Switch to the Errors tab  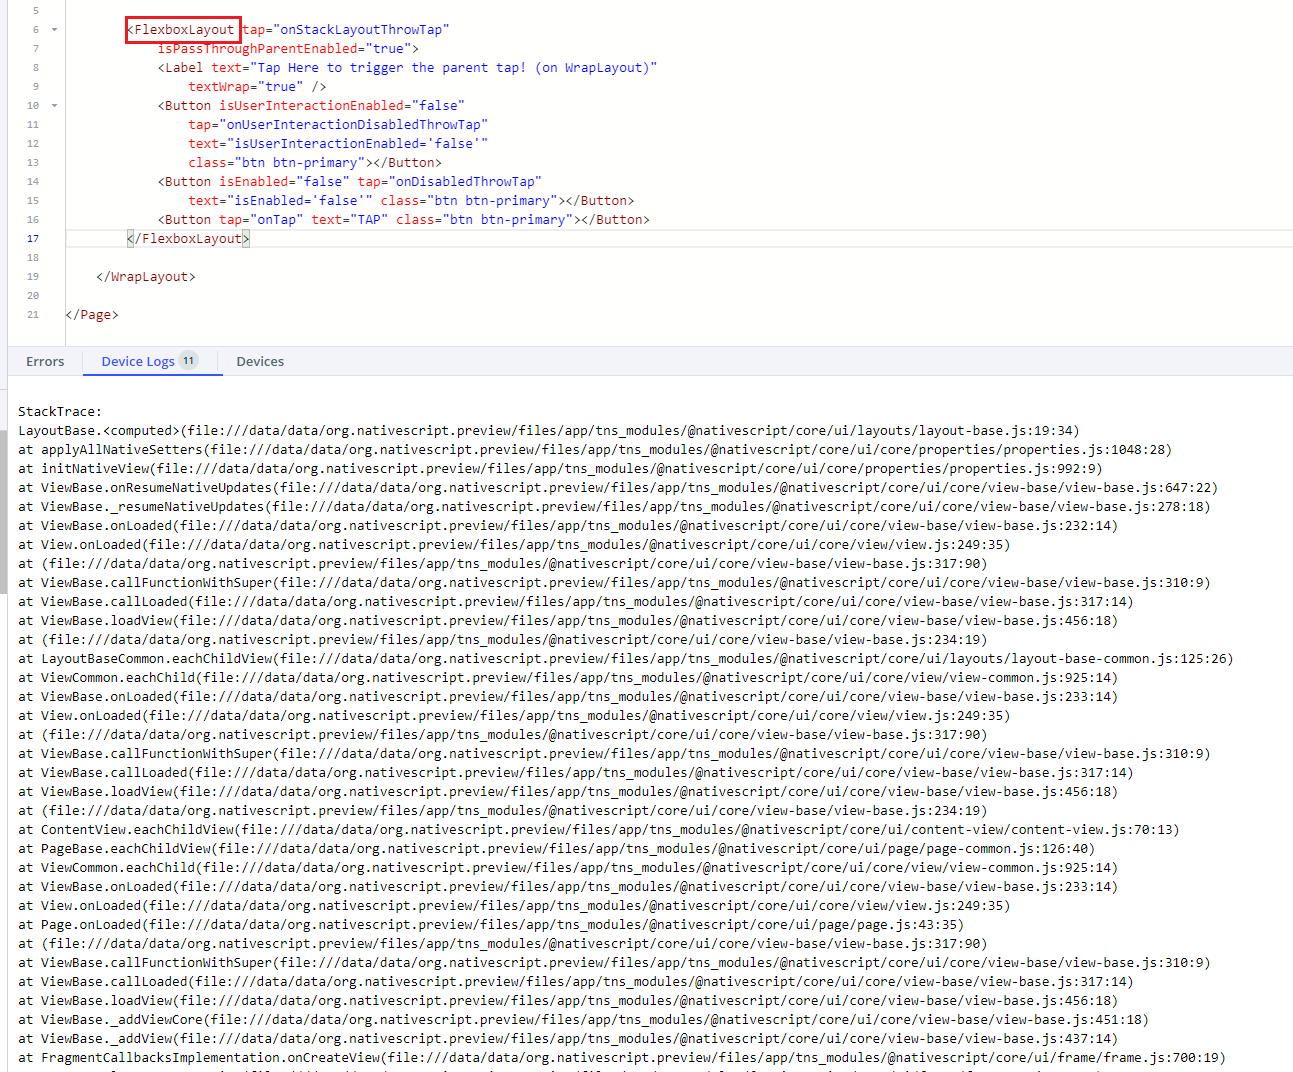coord(45,361)
